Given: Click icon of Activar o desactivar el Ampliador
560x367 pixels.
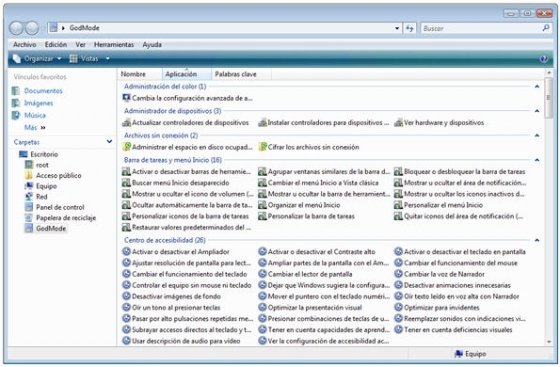Looking at the screenshot, I should (126, 252).
